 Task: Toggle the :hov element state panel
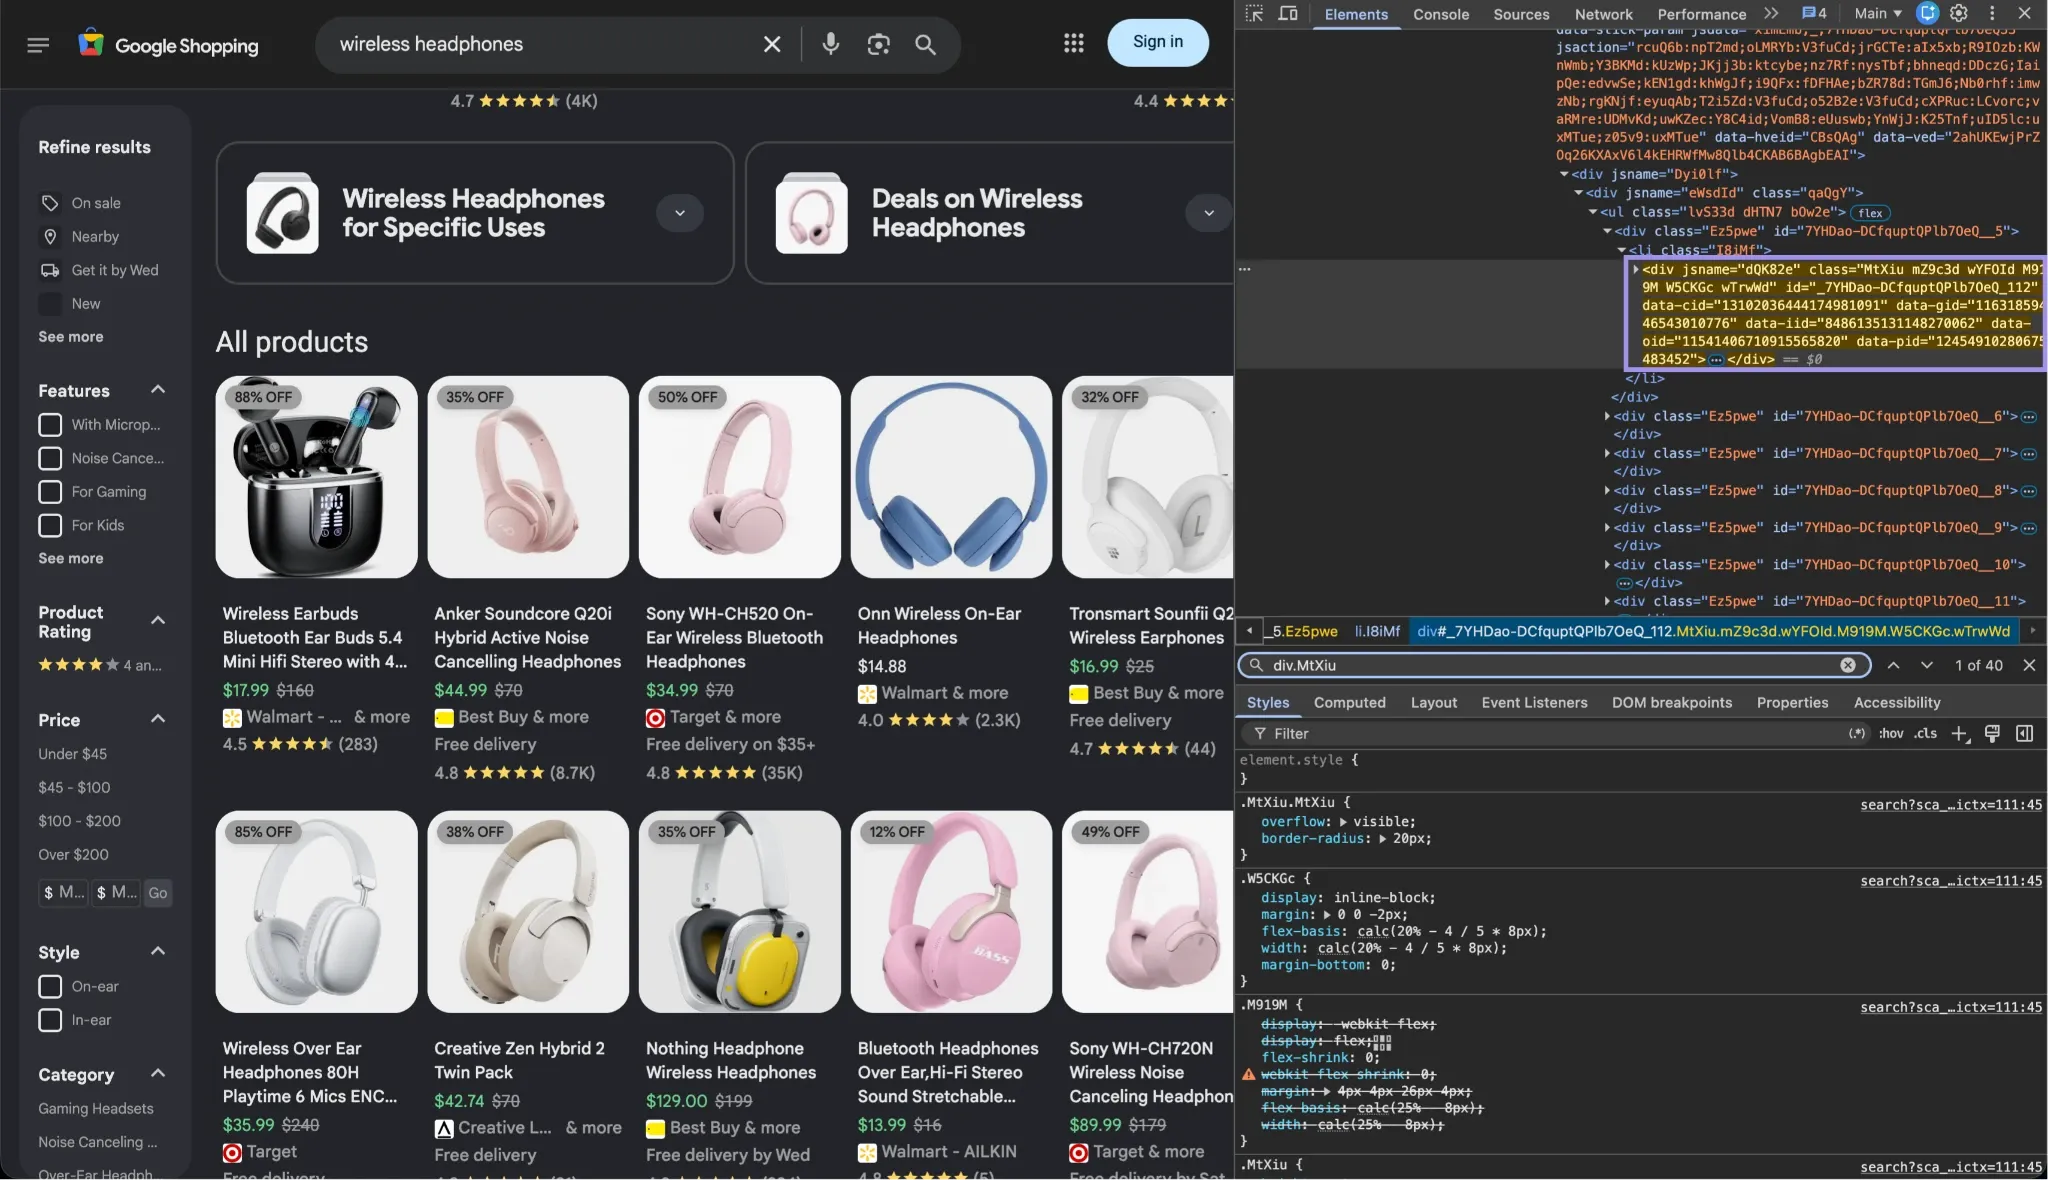pos(1890,734)
